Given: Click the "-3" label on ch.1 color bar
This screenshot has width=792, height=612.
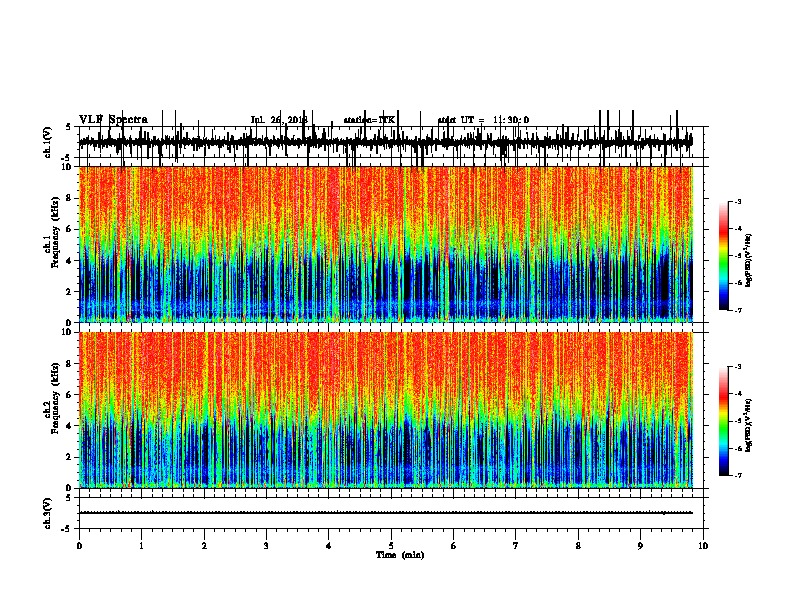Looking at the screenshot, I should [738, 201].
